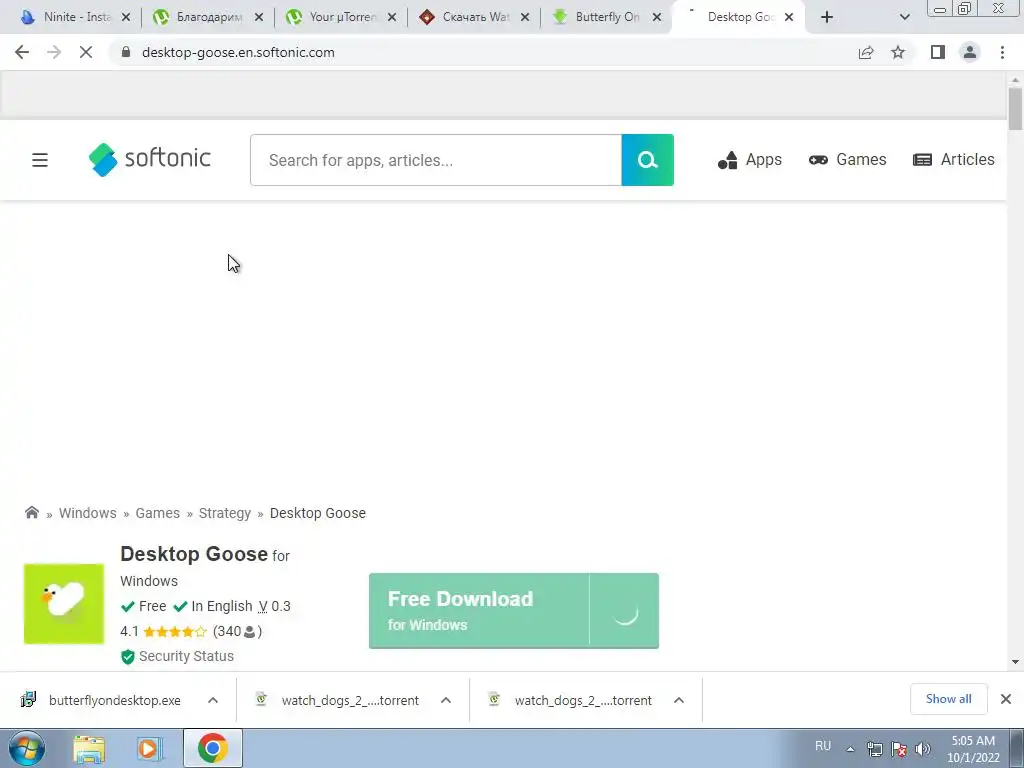This screenshot has width=1024, height=768.
Task: Close the downloads bar
Action: coord(1006,699)
